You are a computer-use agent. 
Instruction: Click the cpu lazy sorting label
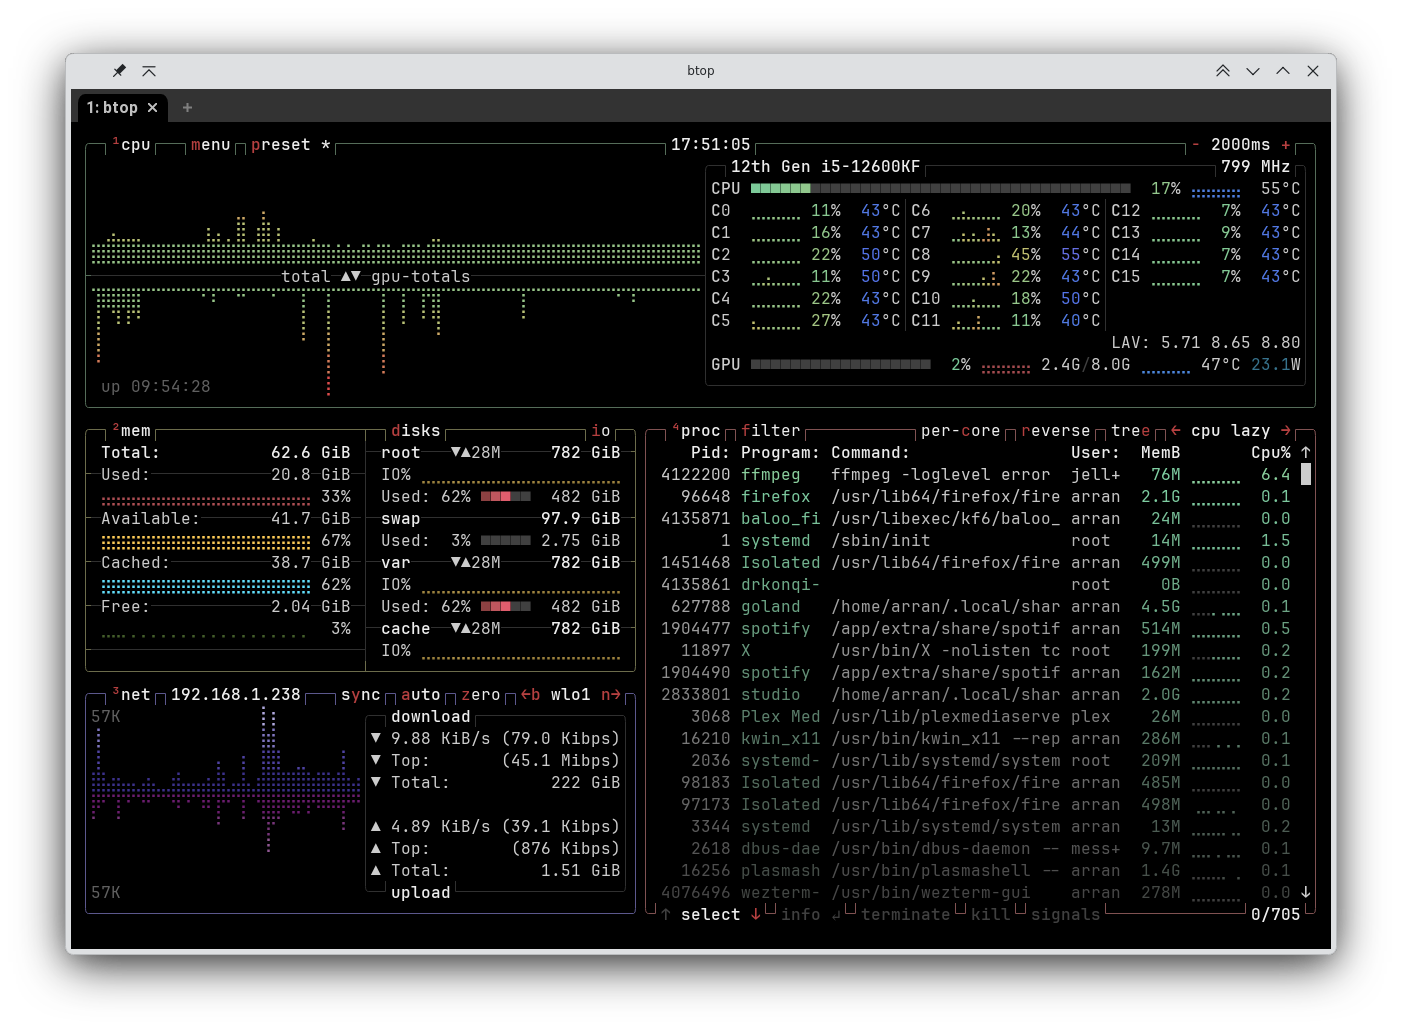coord(1231,431)
